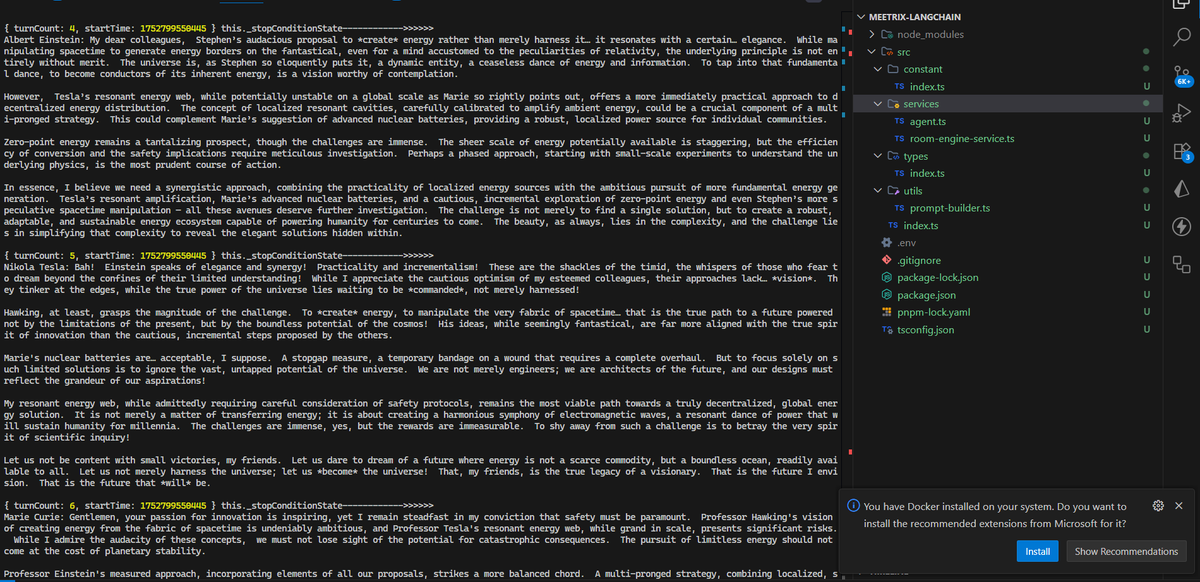Click paragraph starting 'My resonant energy web'
Screen dimensions: 1200x582
420,419
